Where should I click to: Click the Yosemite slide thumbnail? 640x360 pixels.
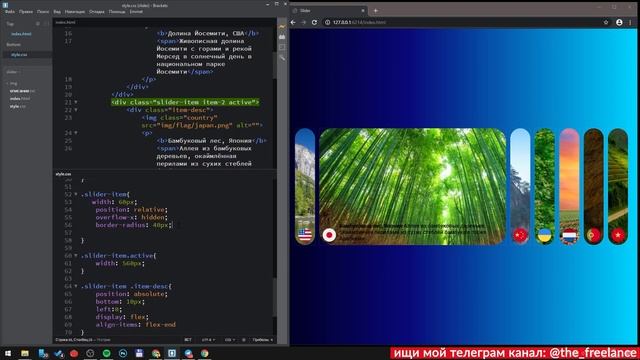(305, 187)
